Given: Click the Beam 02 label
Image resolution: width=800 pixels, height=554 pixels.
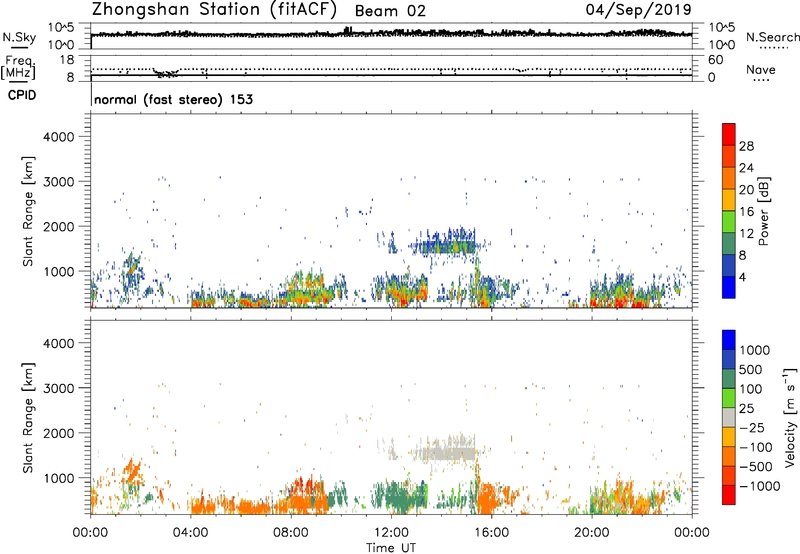Looking at the screenshot, I should 390,11.
